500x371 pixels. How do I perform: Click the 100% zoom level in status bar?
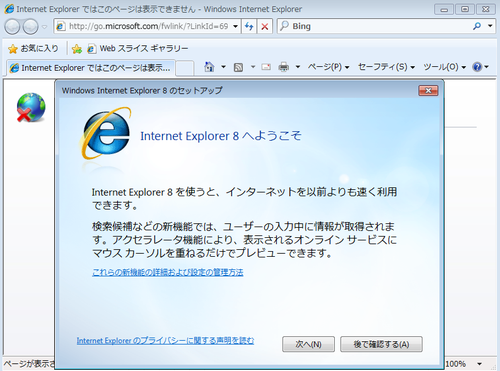[x=456, y=364]
